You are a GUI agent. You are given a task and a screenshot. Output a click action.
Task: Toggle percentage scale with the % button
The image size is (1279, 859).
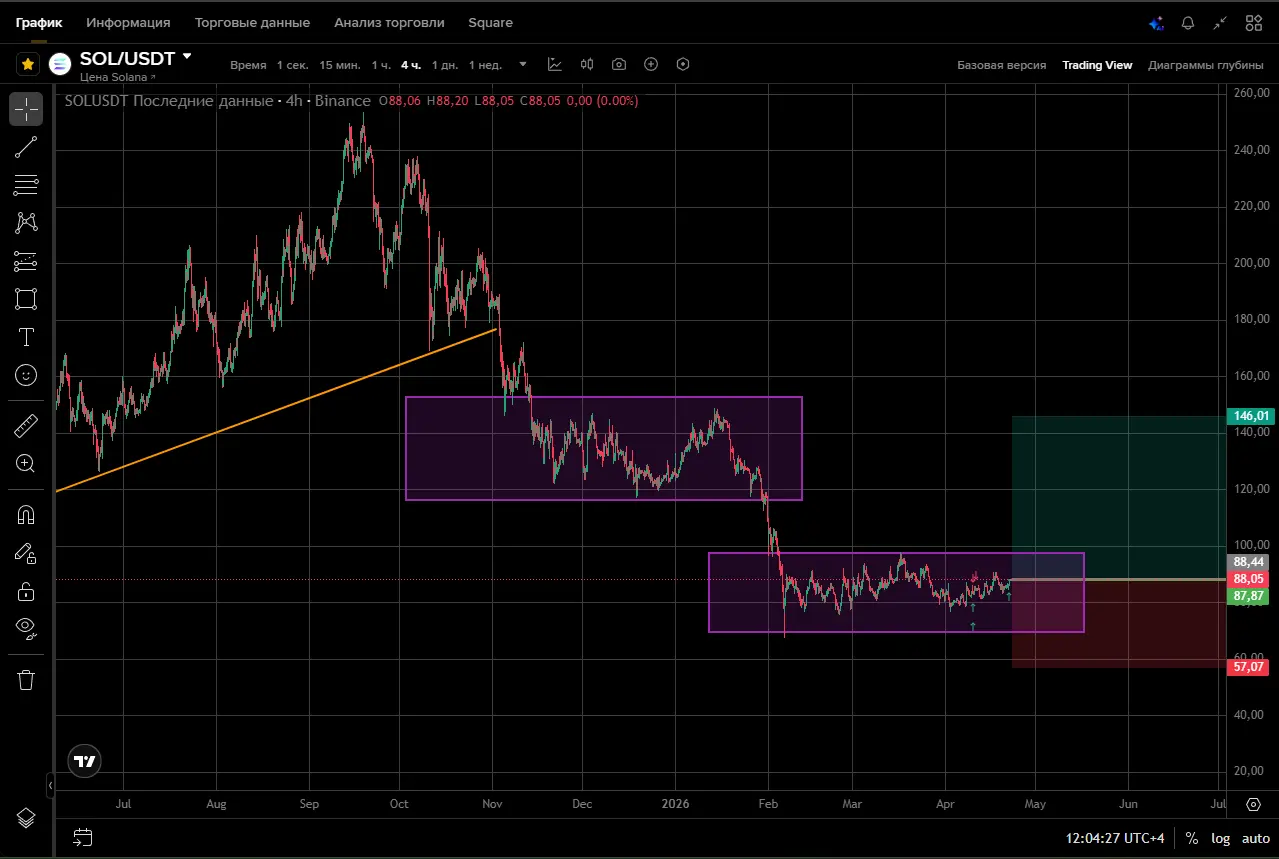tap(1192, 838)
